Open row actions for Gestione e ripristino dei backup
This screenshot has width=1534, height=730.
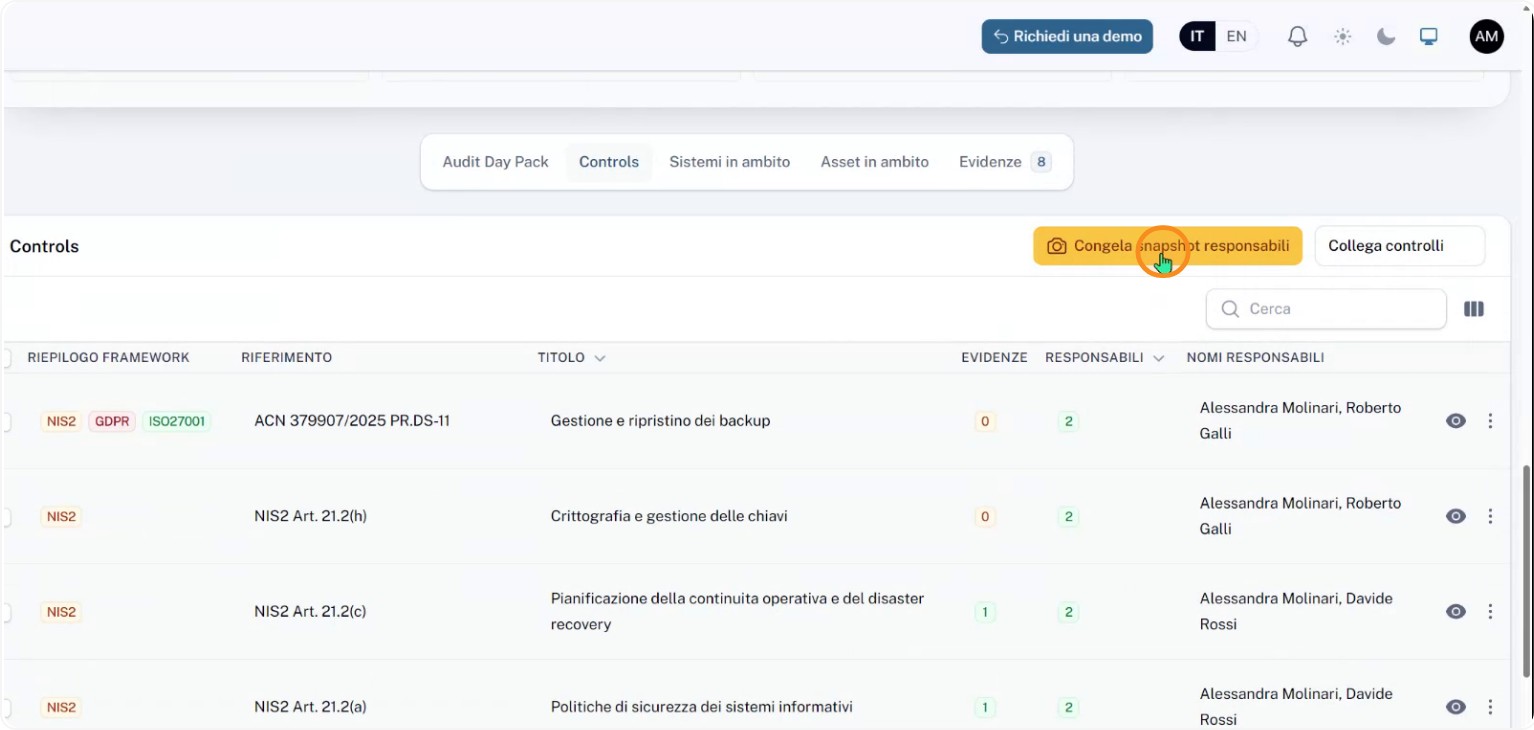coord(1490,421)
